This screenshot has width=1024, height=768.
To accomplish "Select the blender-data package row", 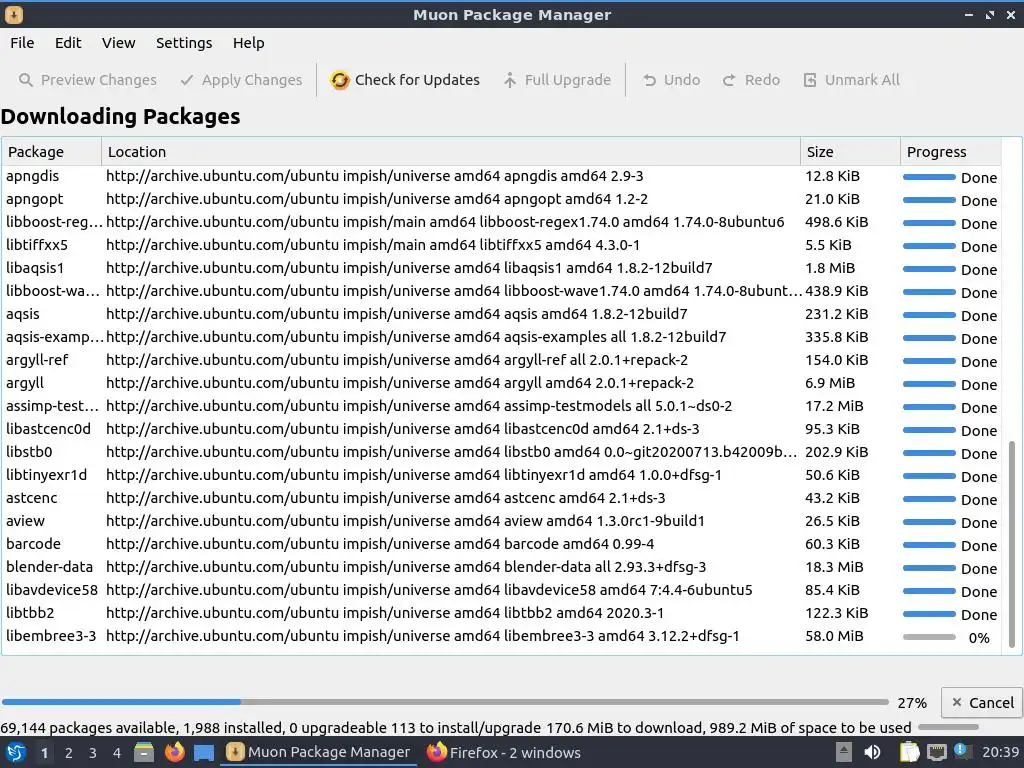I will click(x=501, y=568).
